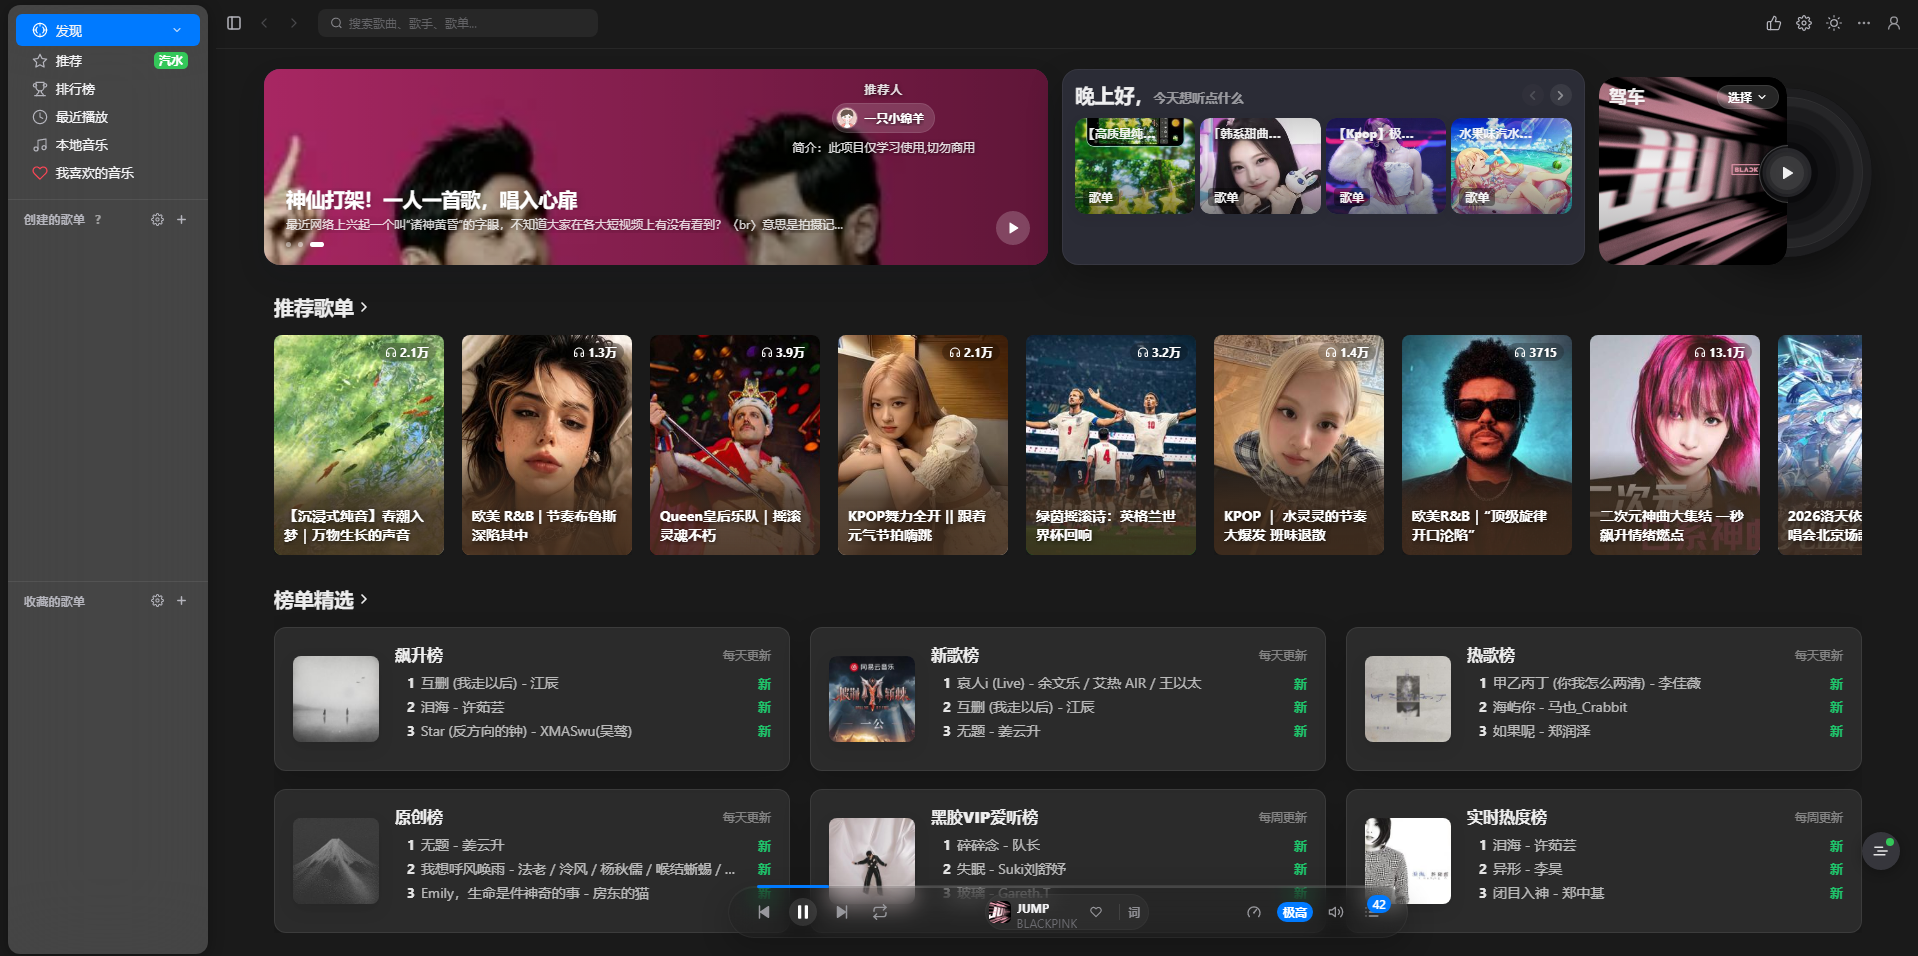Open the 飙升榜 chart title

click(419, 656)
